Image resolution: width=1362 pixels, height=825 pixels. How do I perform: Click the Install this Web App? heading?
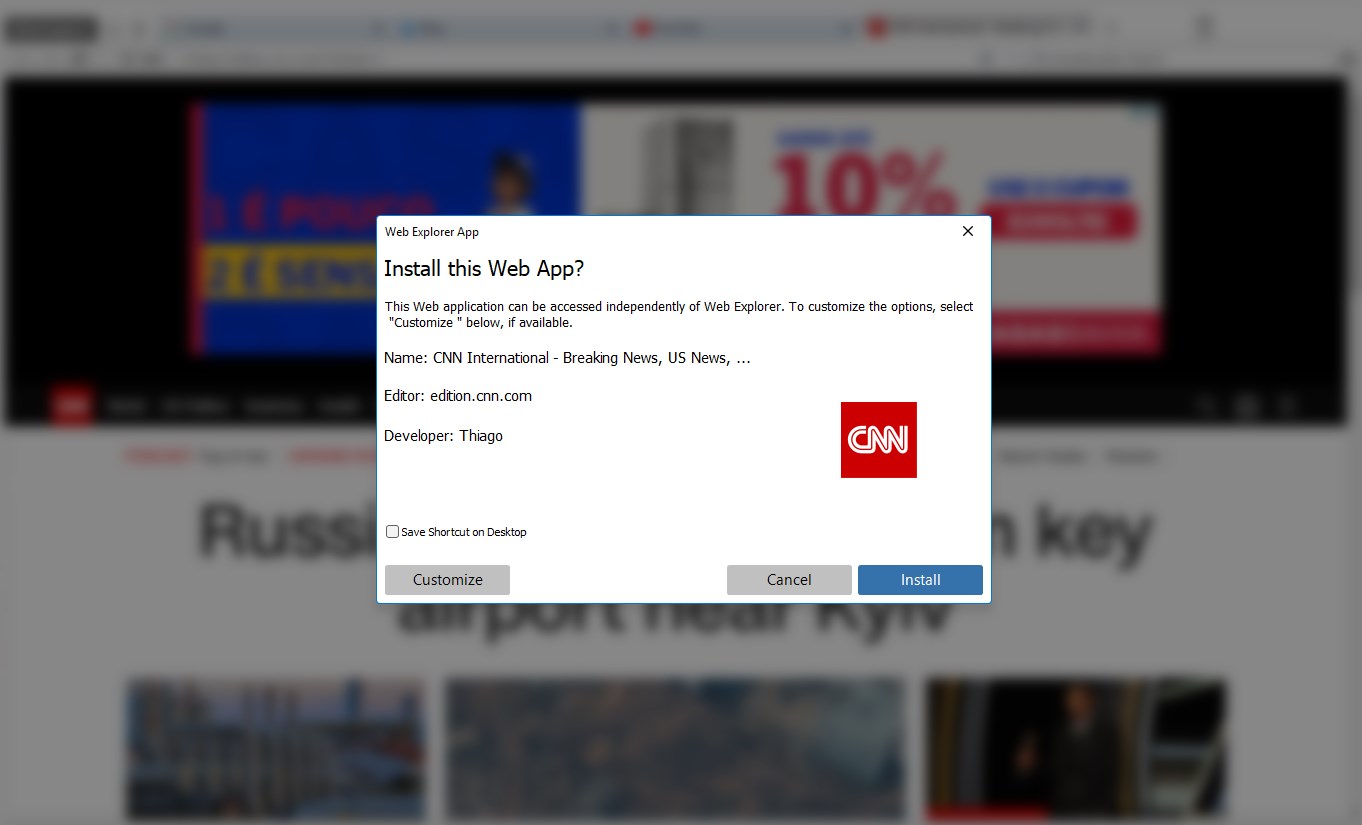(484, 269)
